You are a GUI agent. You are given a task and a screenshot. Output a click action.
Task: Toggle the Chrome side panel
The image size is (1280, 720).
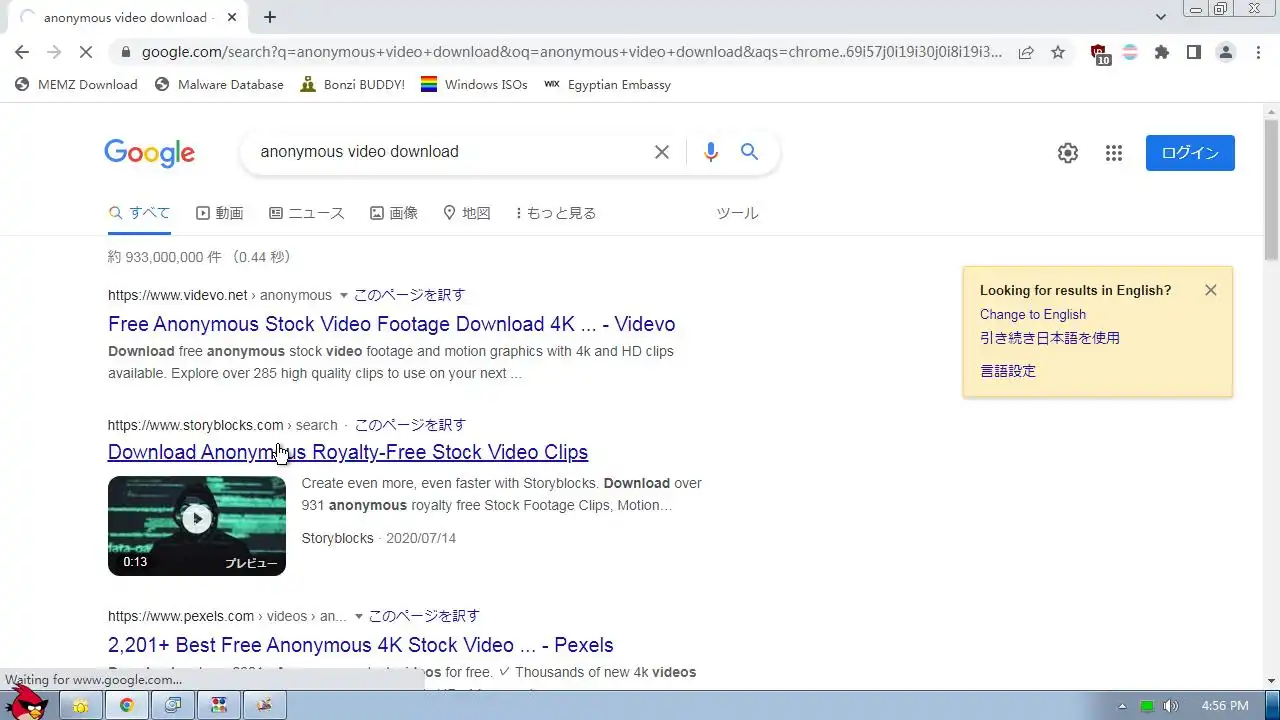[1194, 53]
